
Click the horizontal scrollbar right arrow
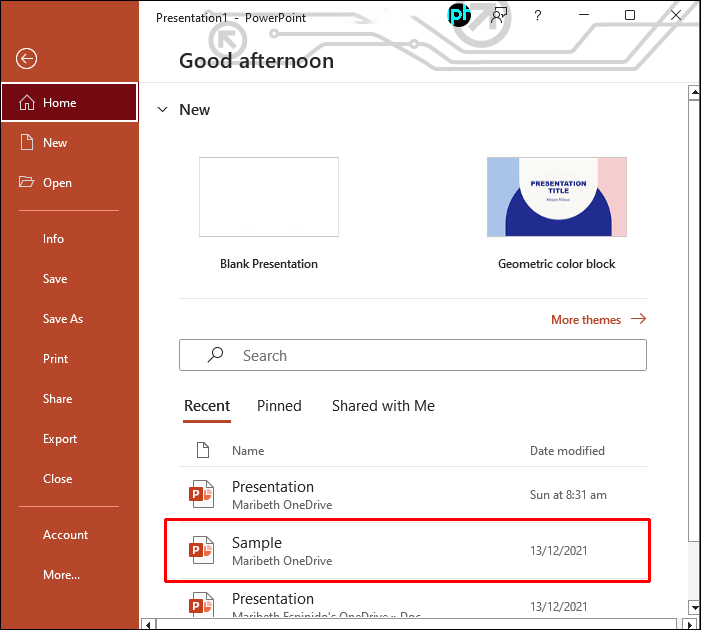point(690,624)
